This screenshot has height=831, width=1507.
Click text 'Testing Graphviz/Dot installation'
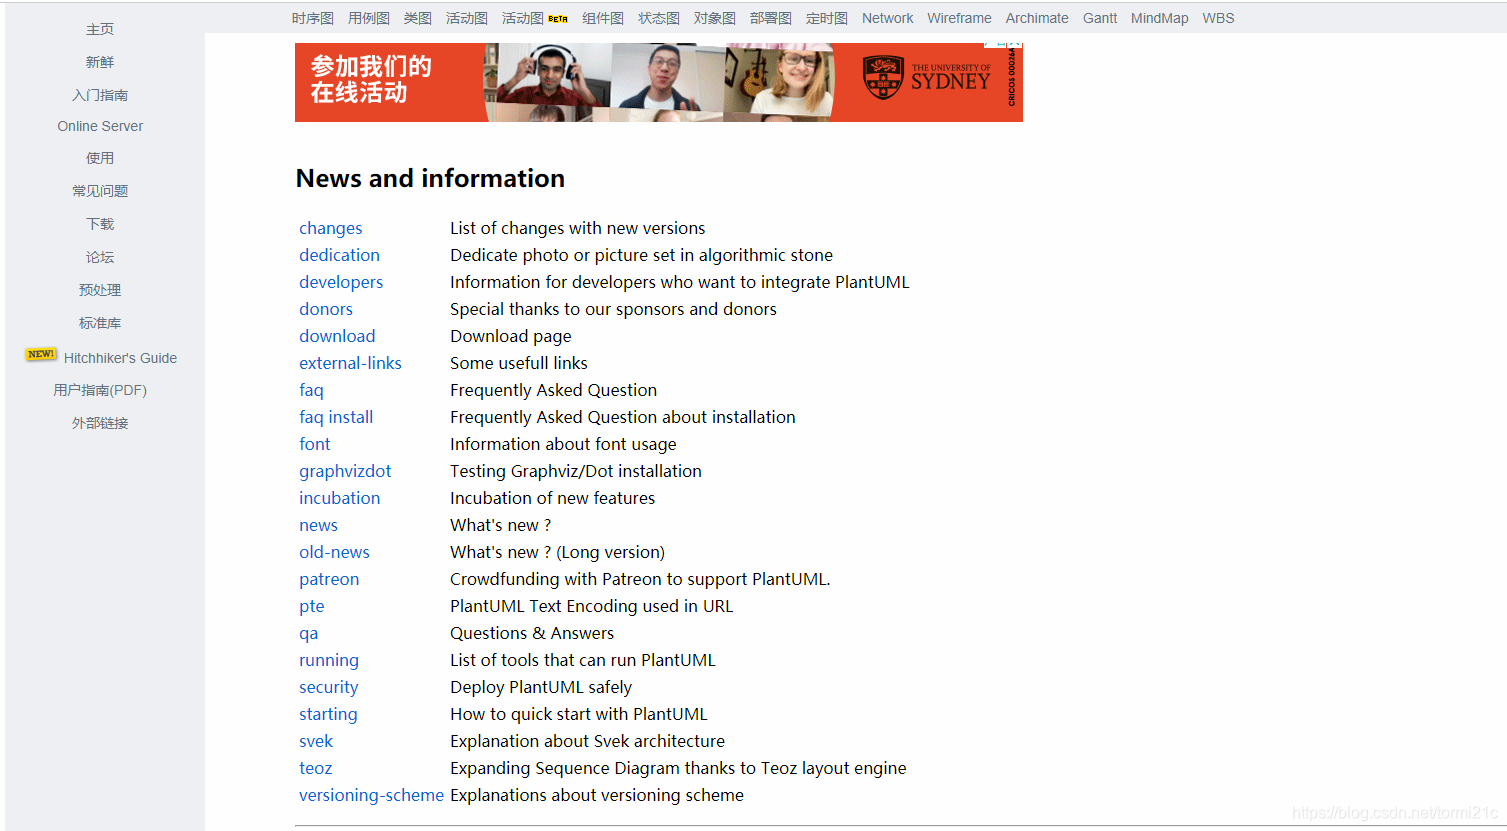coord(576,471)
